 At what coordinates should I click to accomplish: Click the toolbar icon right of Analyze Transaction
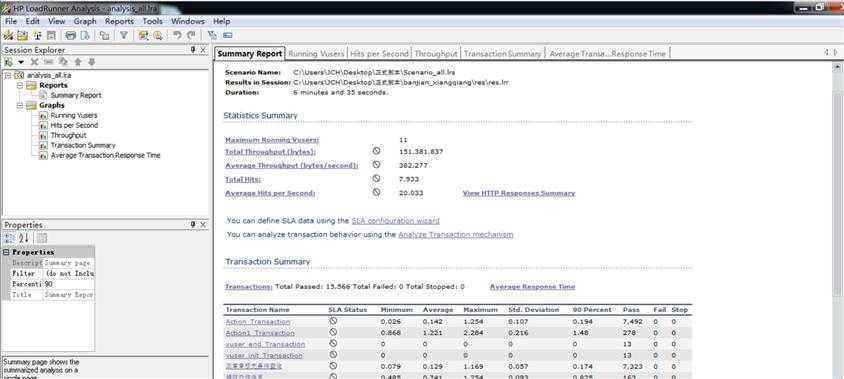(158, 36)
